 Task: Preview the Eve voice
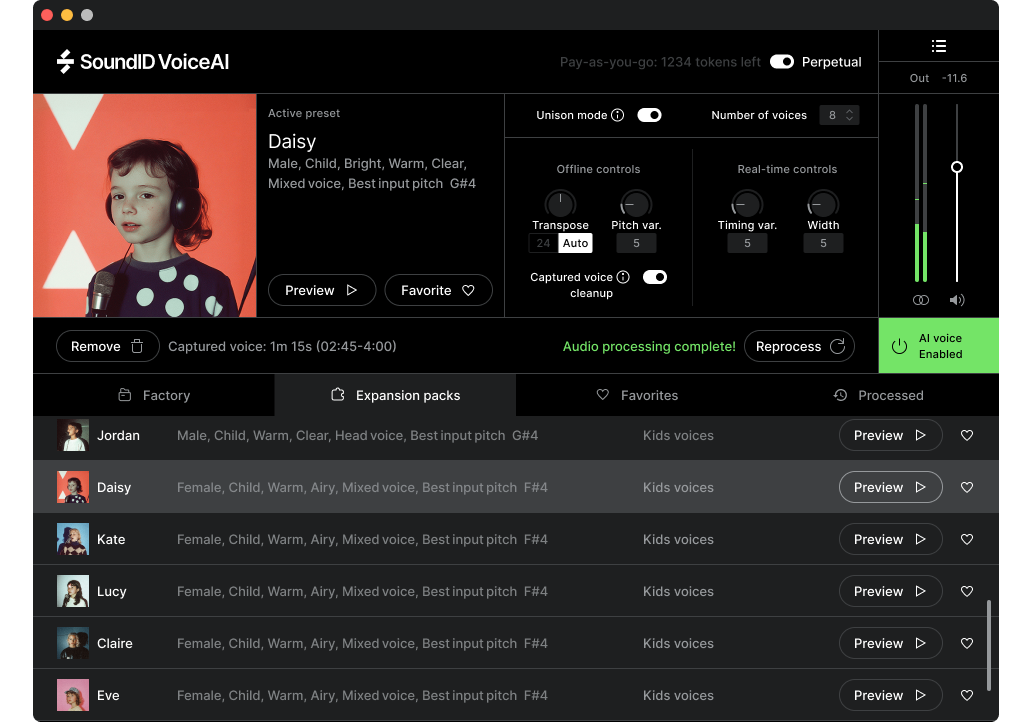(890, 696)
